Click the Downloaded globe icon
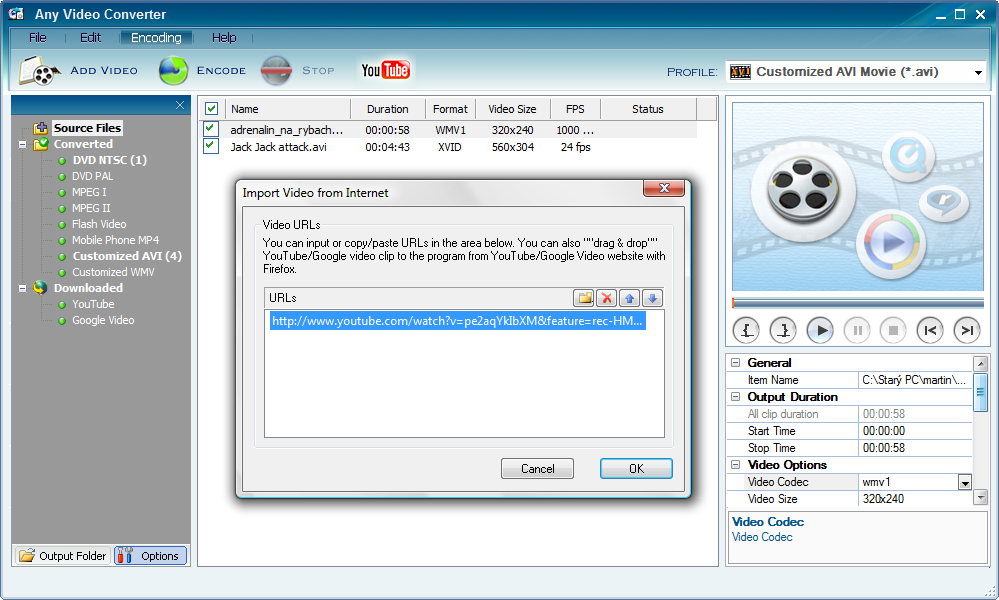The height and width of the screenshot is (600, 999). [41, 288]
